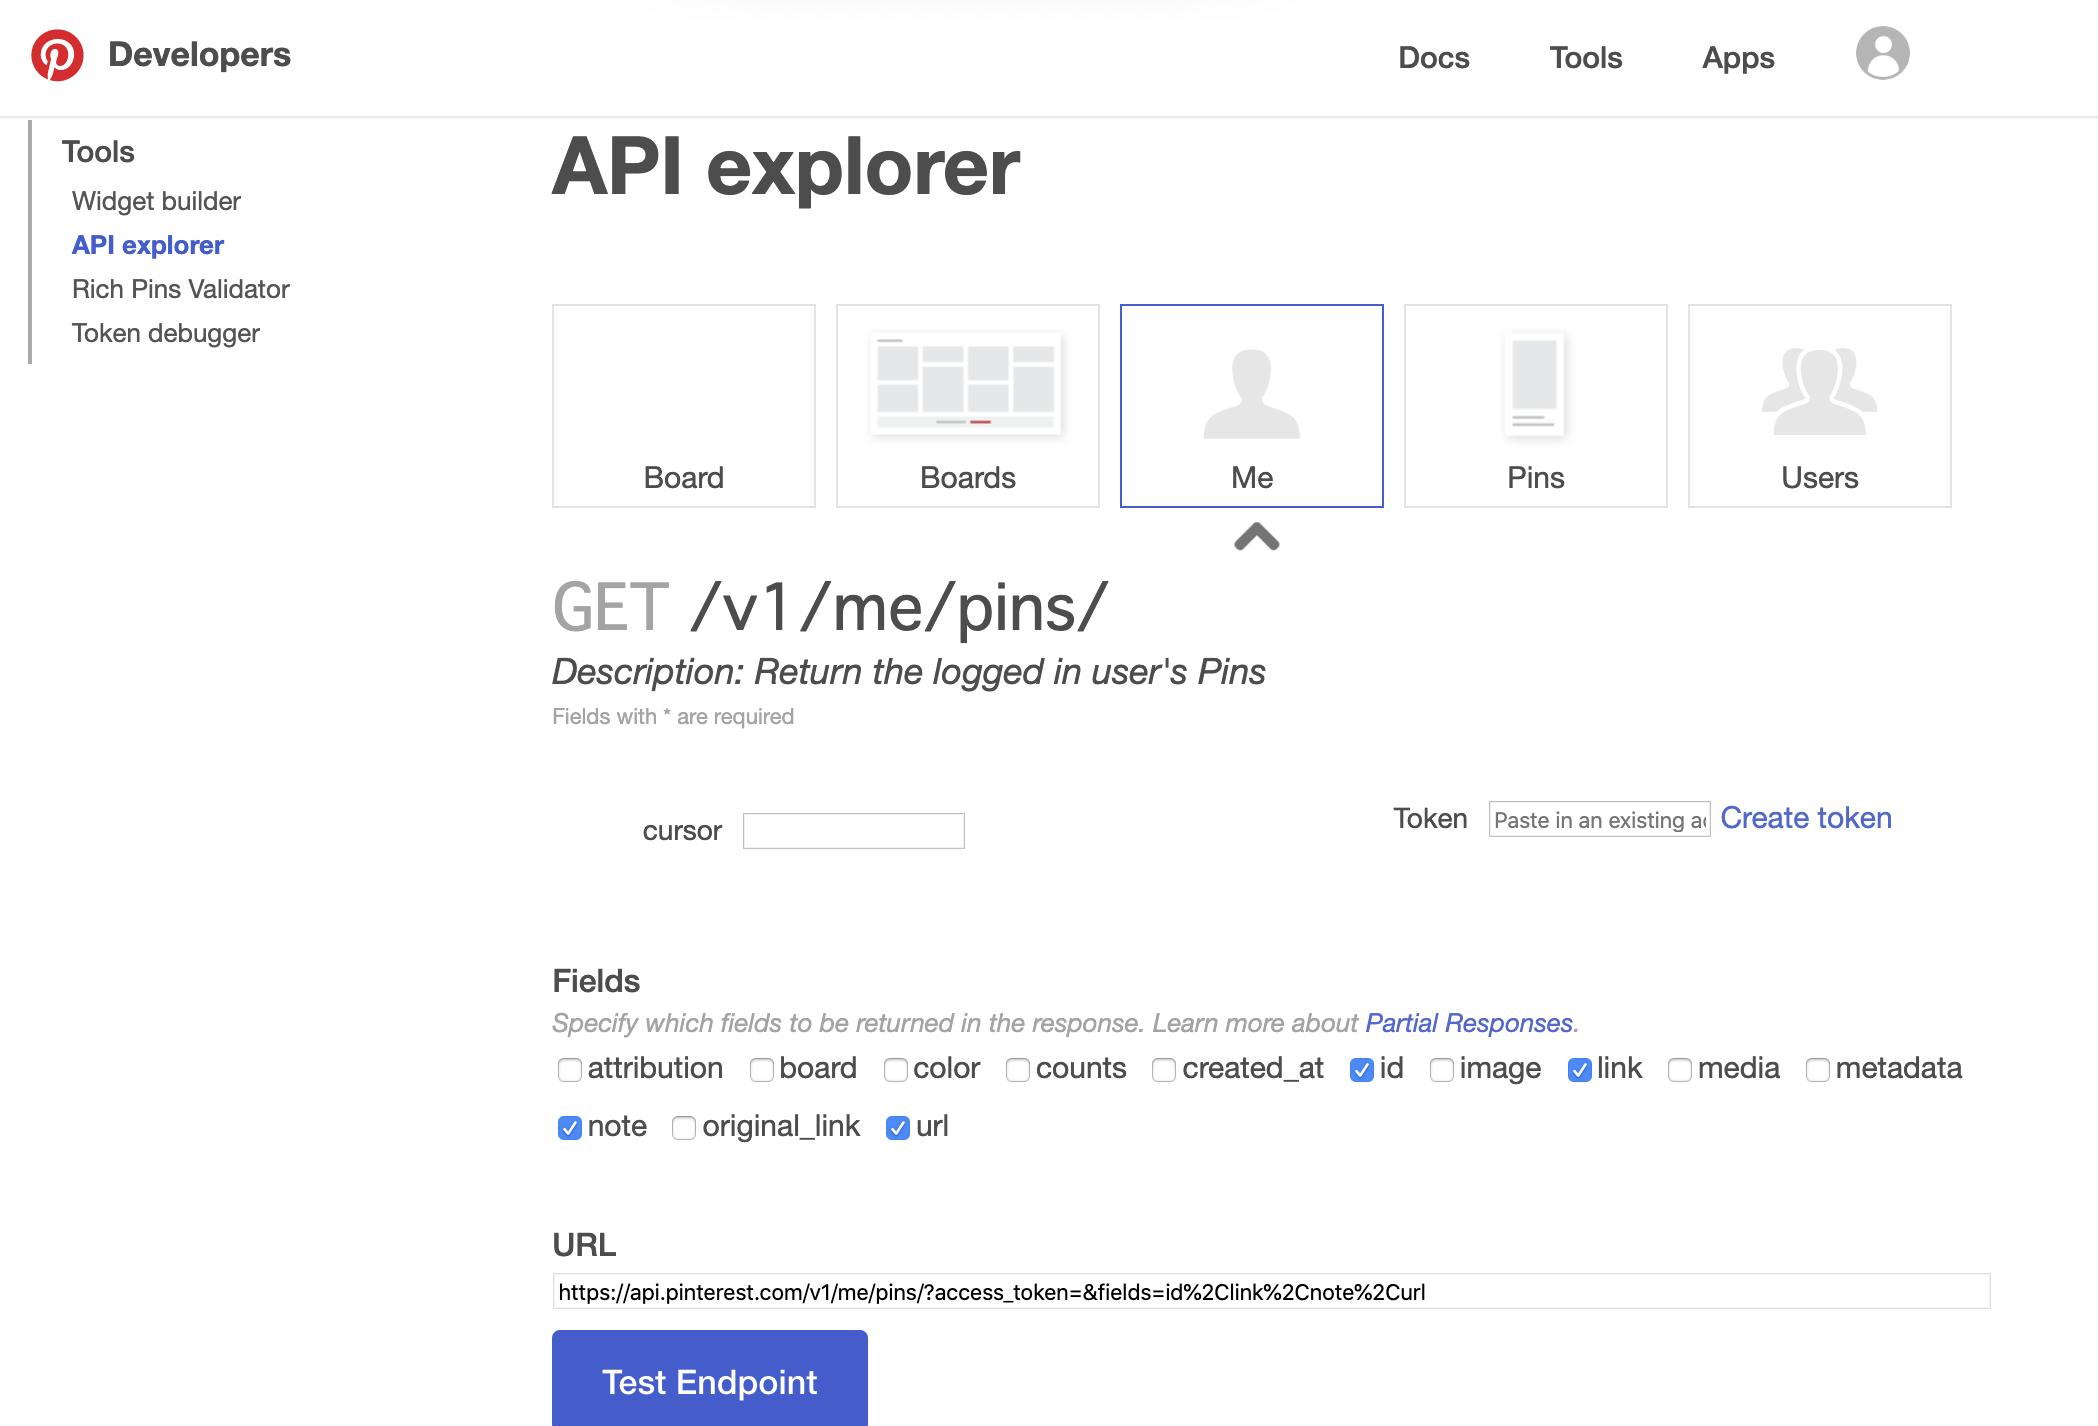Screen dimensions: 2098x1426
Task: Enable the media field checkbox
Action: point(1680,1070)
